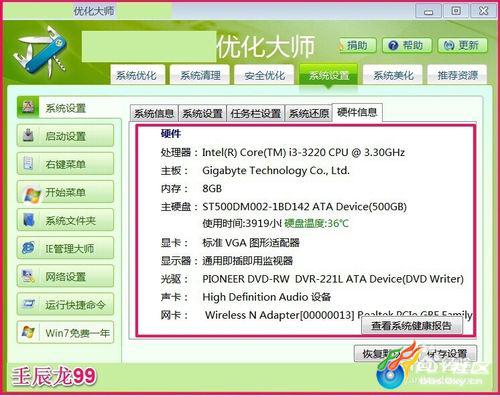Click the 启动设置 sidebar icon
Screen dimensions: 500x397
click(28, 135)
